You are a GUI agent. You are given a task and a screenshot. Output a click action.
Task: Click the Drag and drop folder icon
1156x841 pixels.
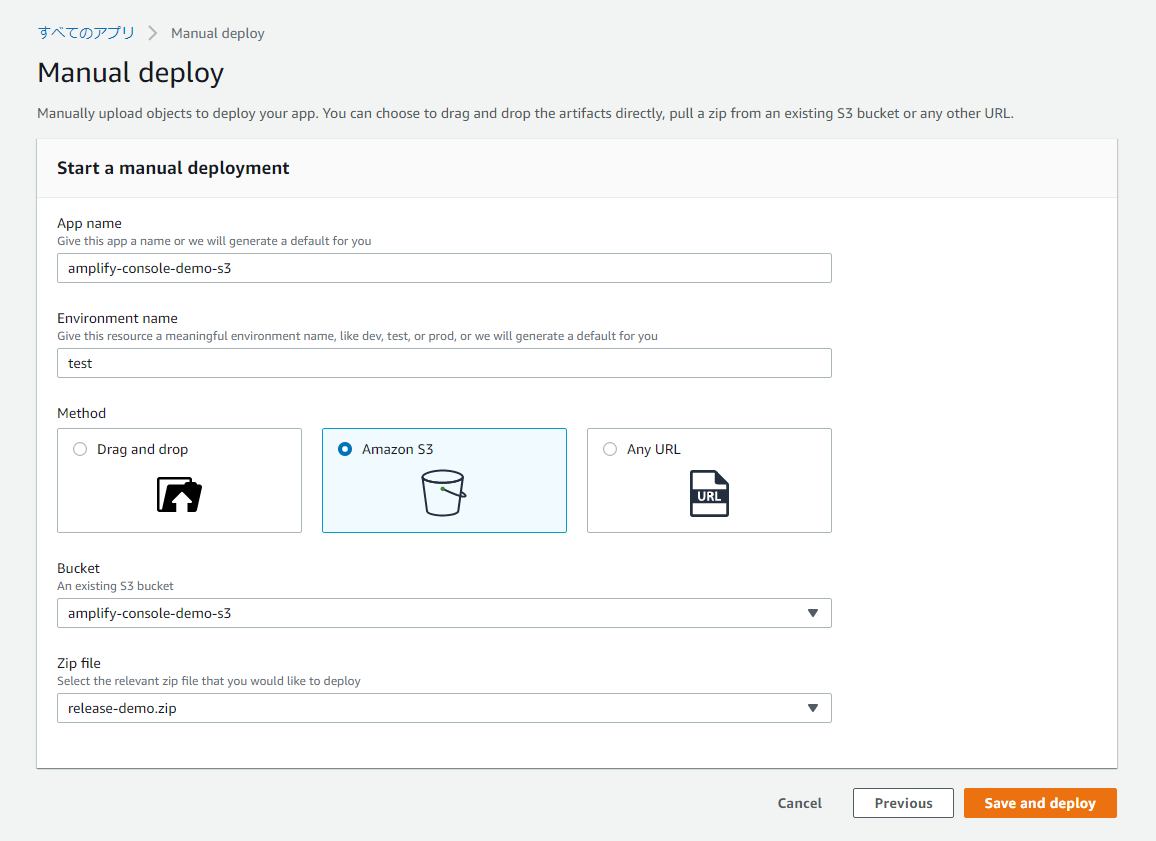click(x=179, y=494)
